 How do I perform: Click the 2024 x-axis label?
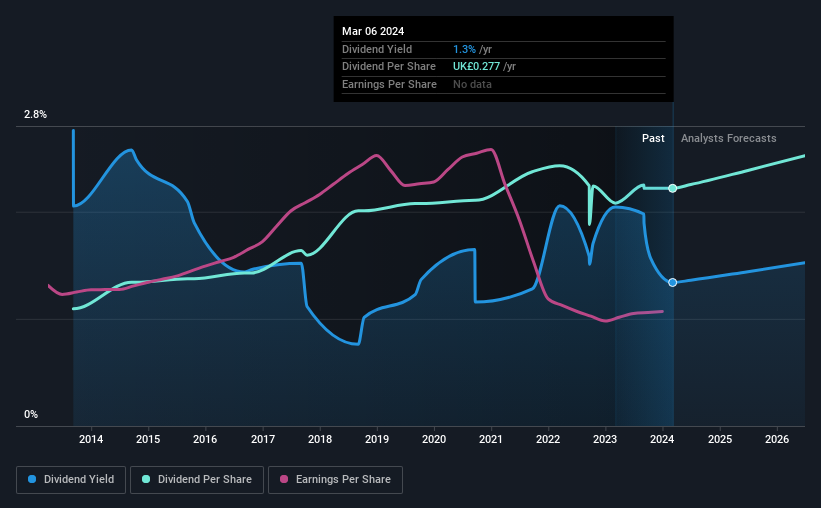[662, 439]
